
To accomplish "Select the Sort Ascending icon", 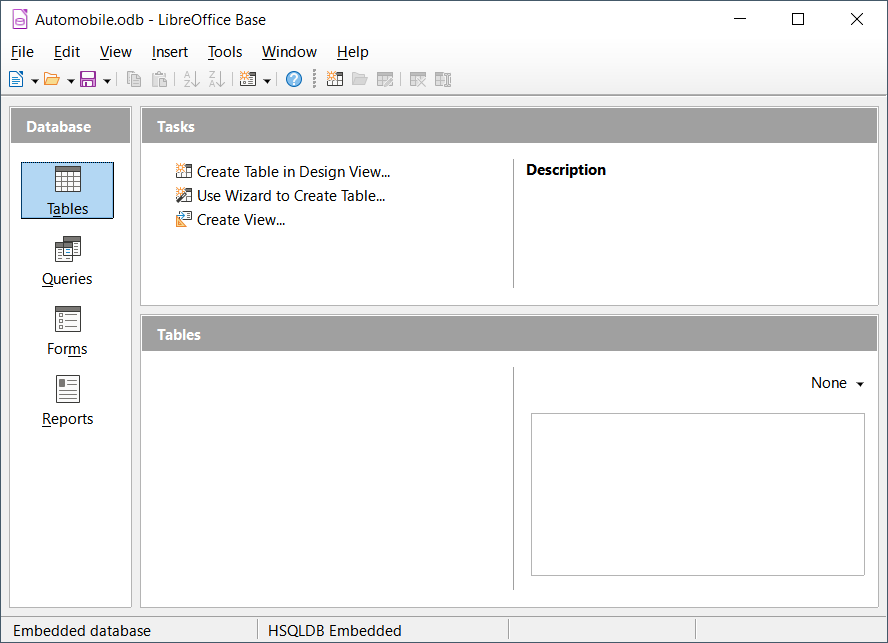I will coord(189,79).
